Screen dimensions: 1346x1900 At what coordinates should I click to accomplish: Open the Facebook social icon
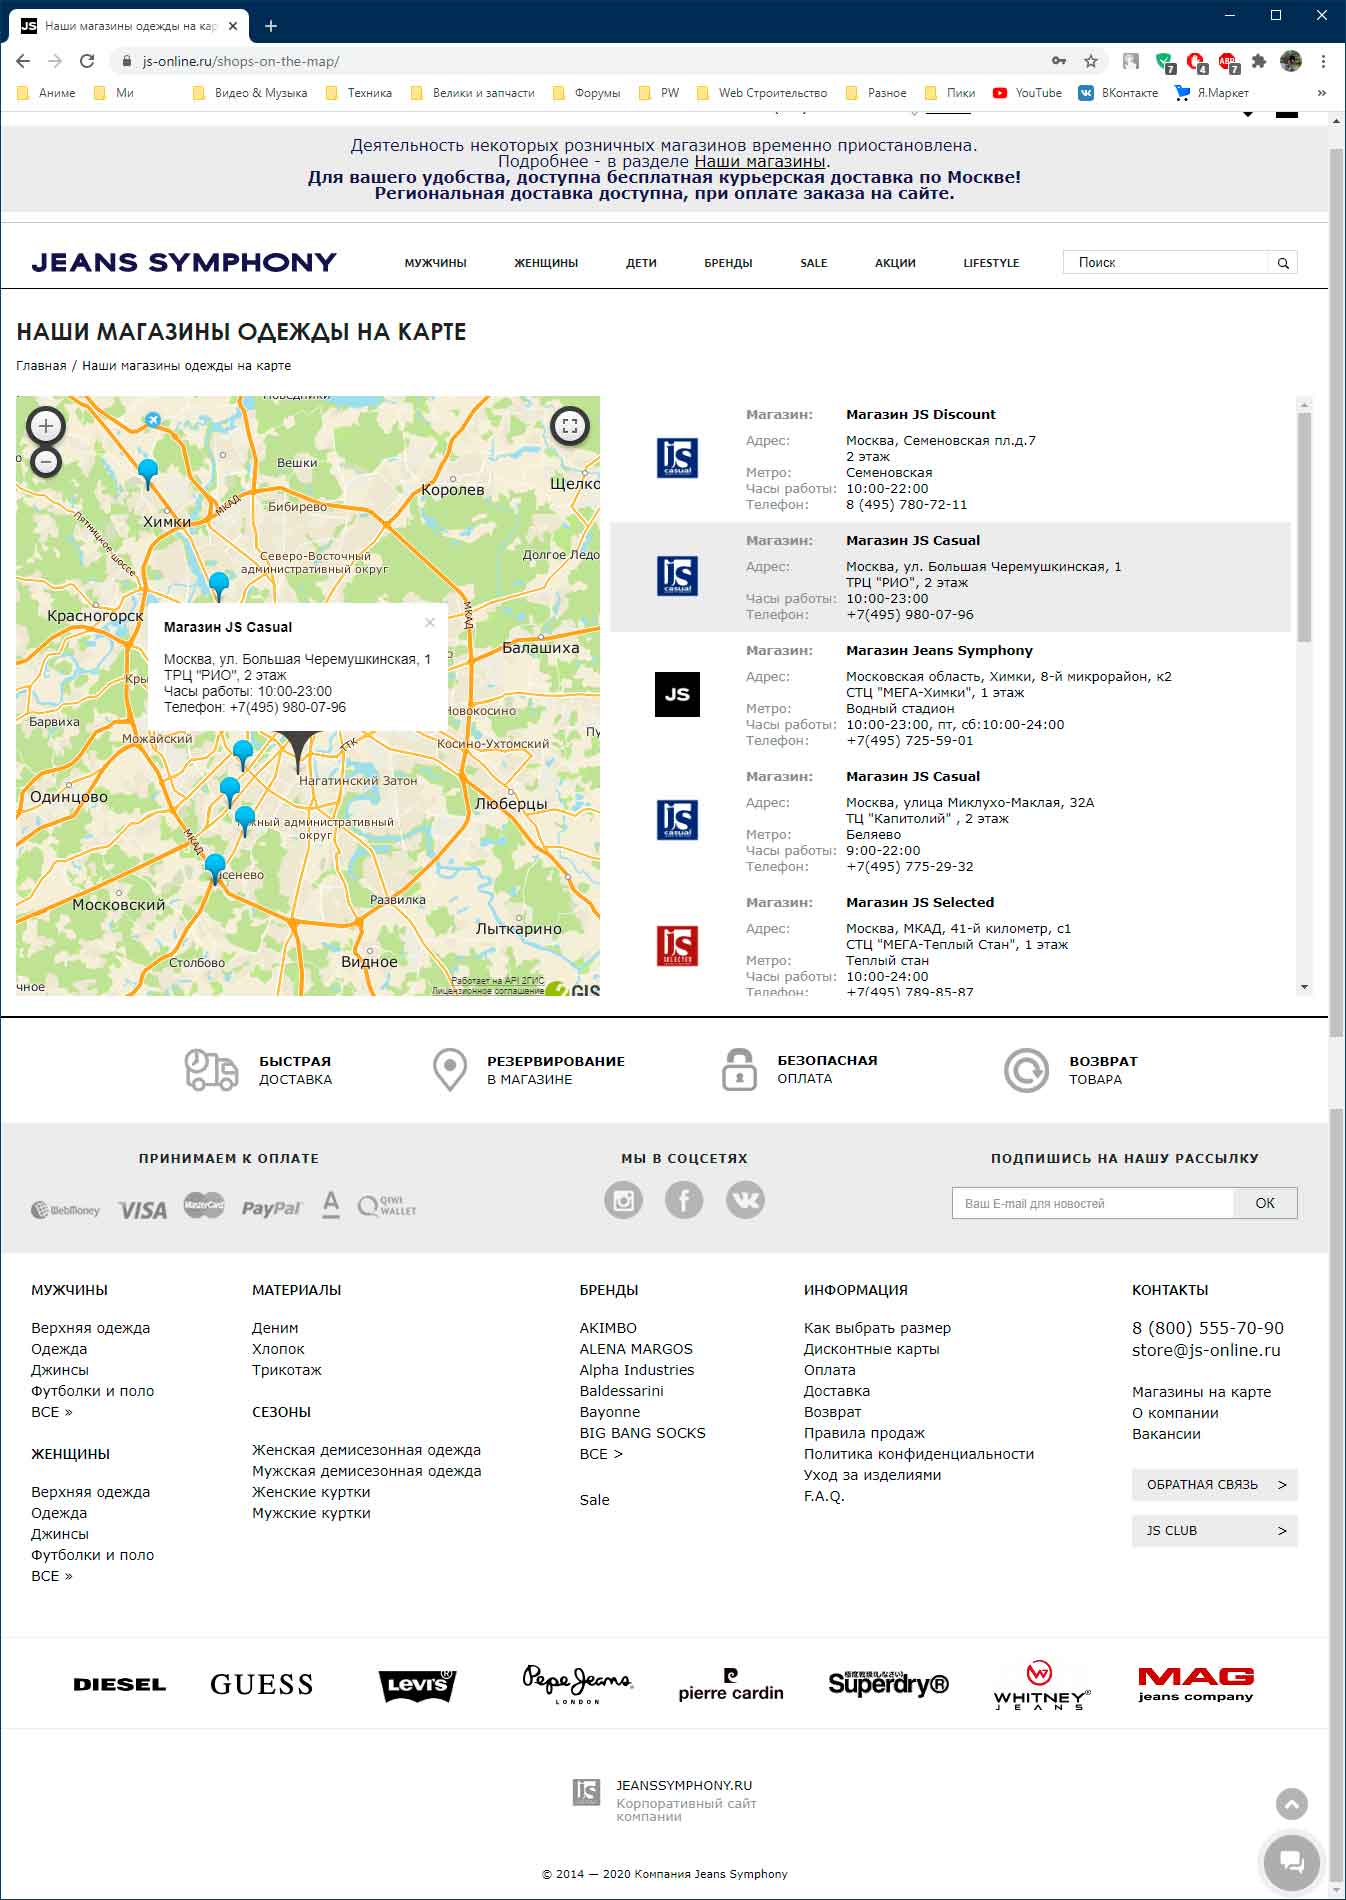[x=684, y=1200]
